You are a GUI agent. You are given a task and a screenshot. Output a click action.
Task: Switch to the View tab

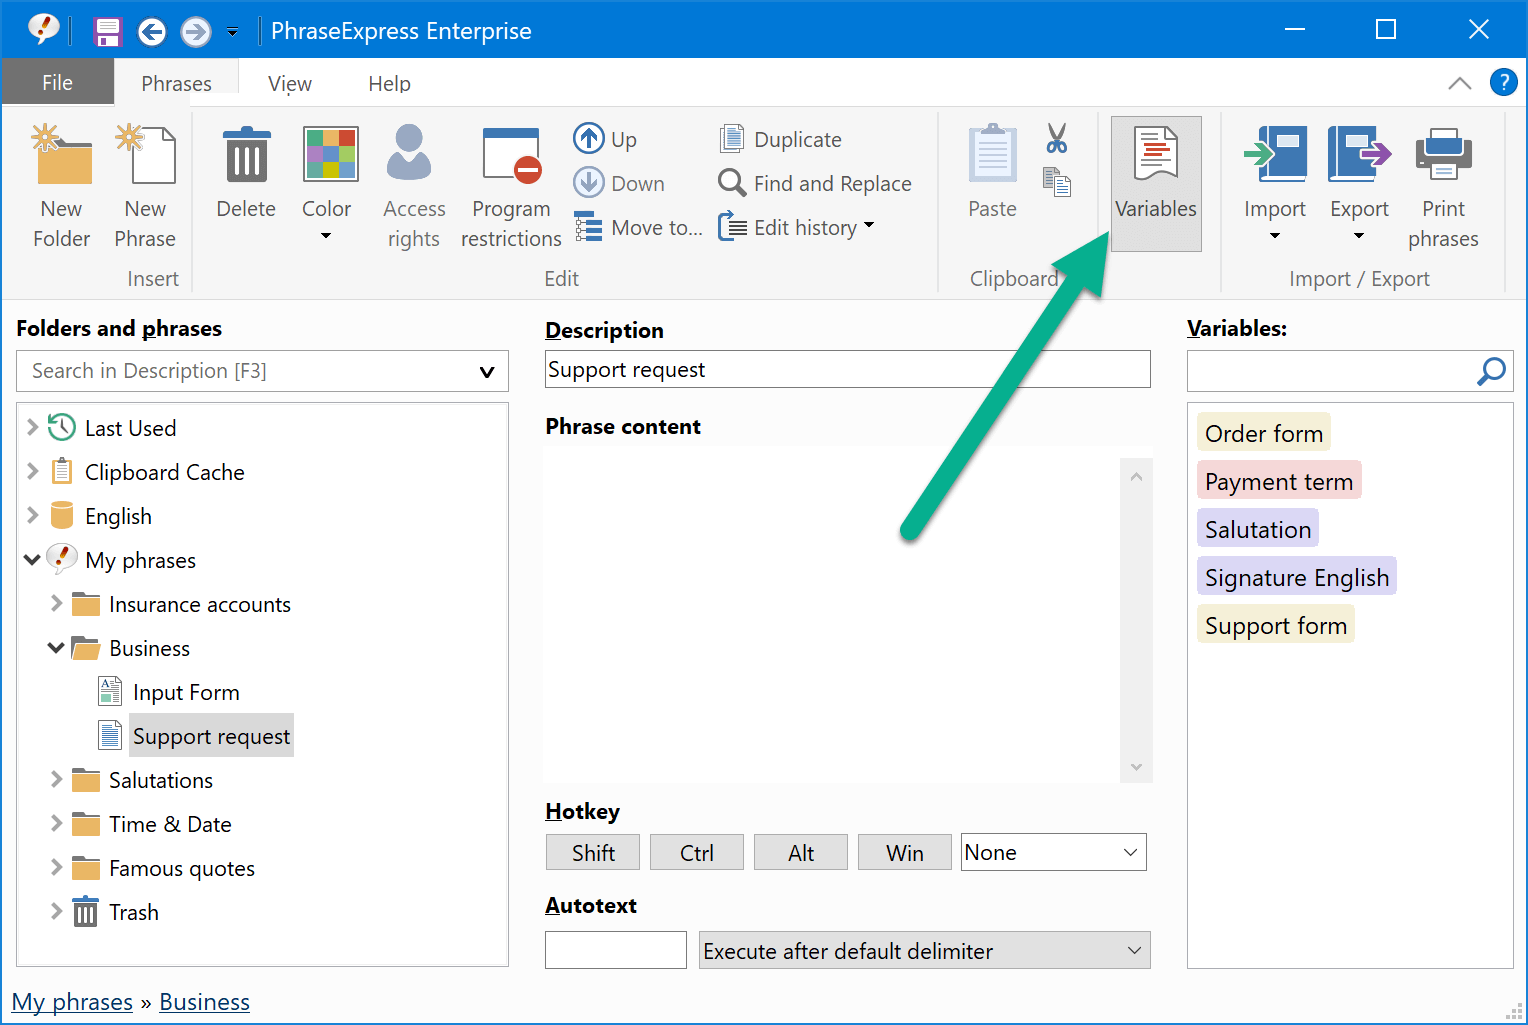pos(290,83)
